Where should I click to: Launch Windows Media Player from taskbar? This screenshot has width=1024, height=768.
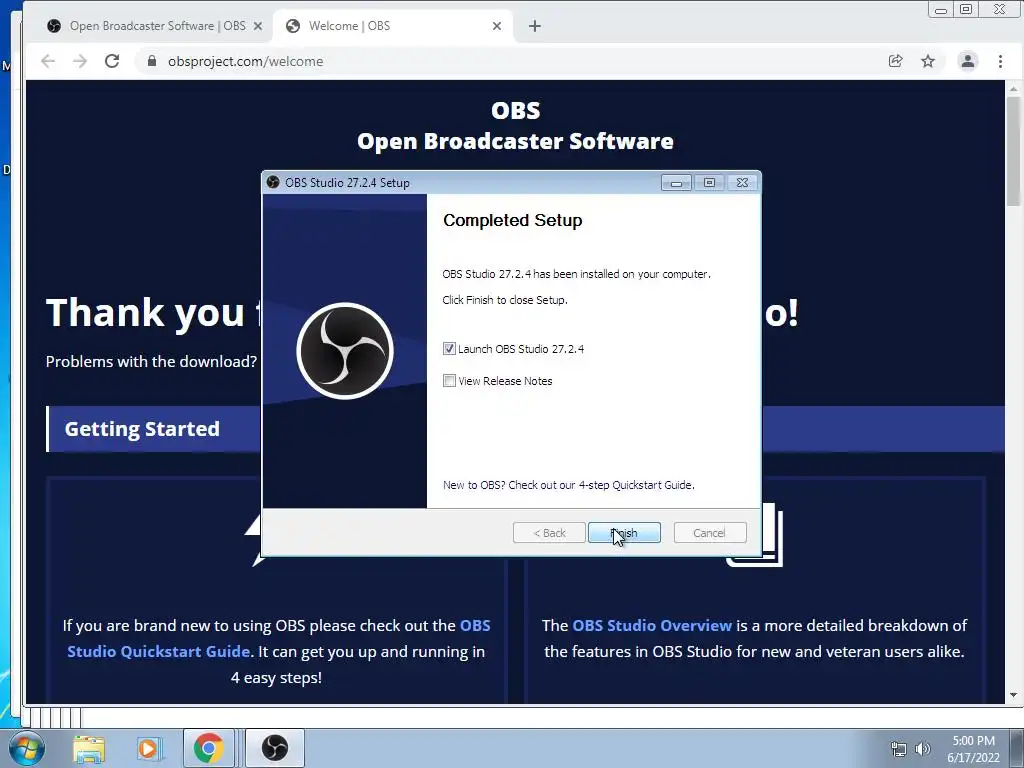[148, 748]
